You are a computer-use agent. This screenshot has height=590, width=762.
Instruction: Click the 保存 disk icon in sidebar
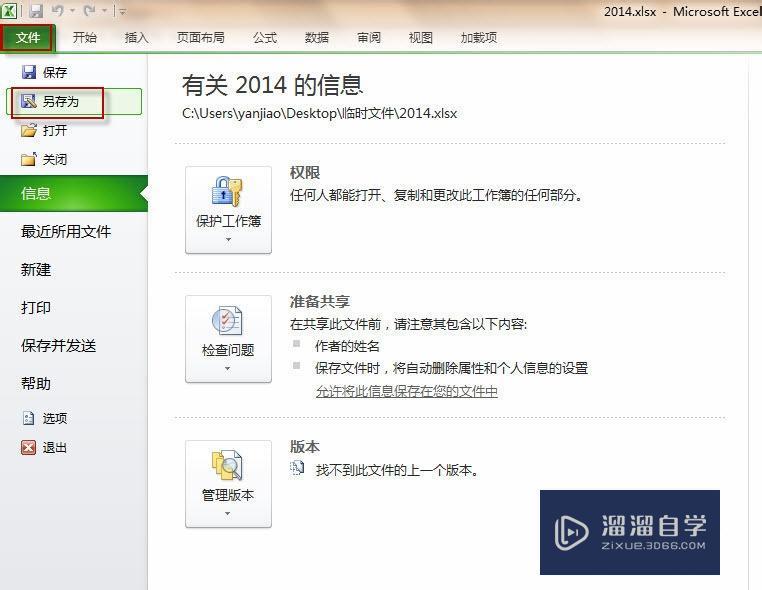[x=29, y=72]
